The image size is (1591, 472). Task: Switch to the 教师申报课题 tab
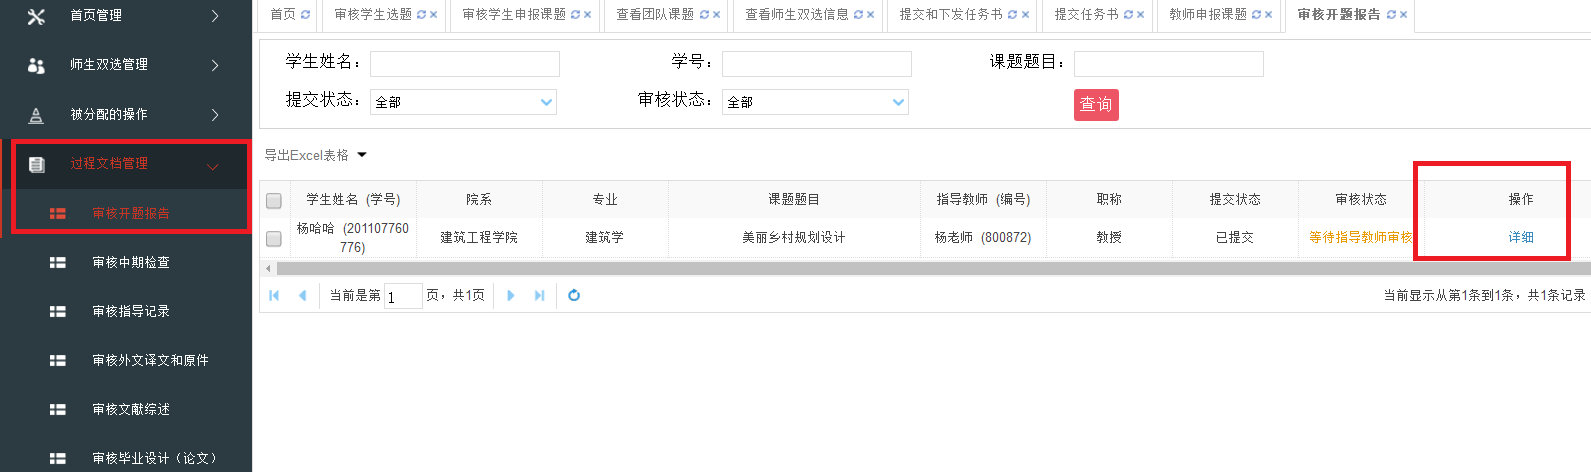[x=1207, y=15]
